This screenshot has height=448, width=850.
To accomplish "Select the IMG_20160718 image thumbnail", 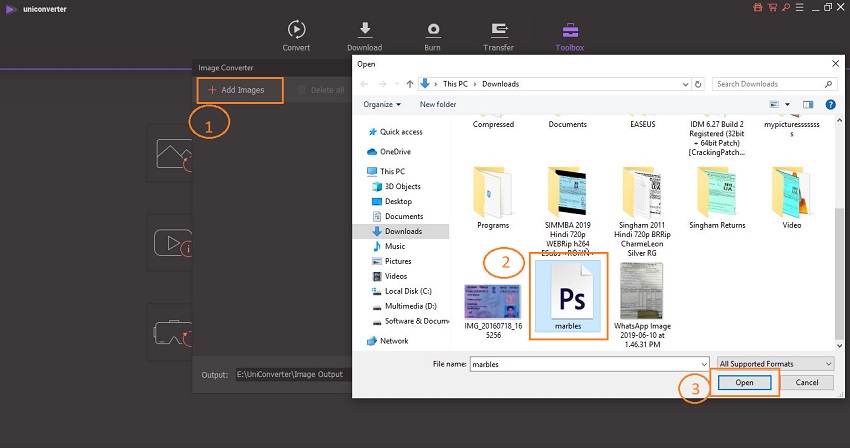I will click(x=493, y=310).
